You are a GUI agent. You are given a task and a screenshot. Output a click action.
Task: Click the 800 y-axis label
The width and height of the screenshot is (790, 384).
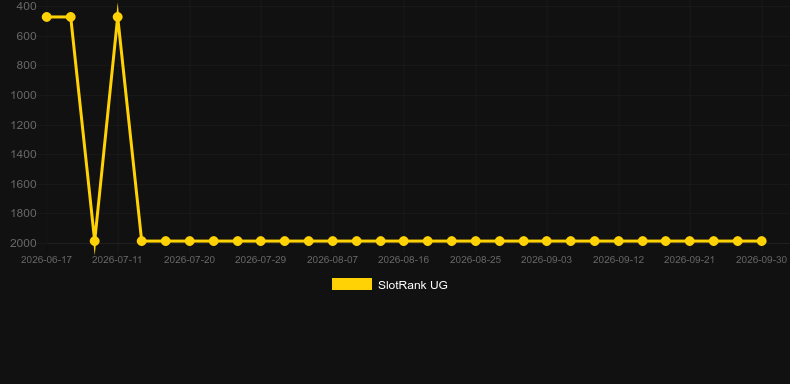click(26, 66)
